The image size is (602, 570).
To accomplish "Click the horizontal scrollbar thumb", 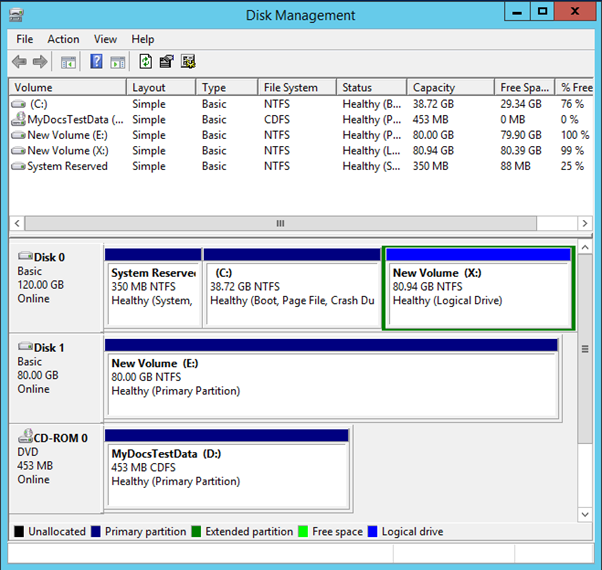I will click(281, 223).
